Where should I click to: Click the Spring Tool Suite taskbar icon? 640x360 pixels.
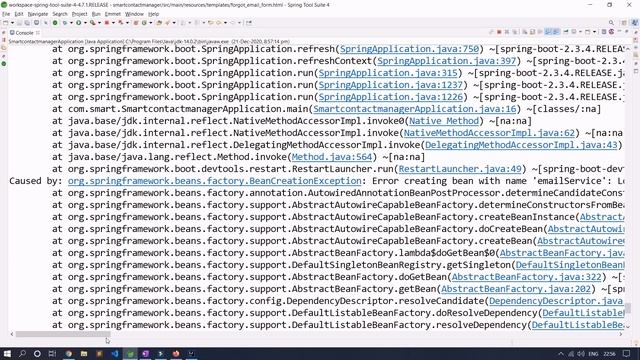point(130,353)
